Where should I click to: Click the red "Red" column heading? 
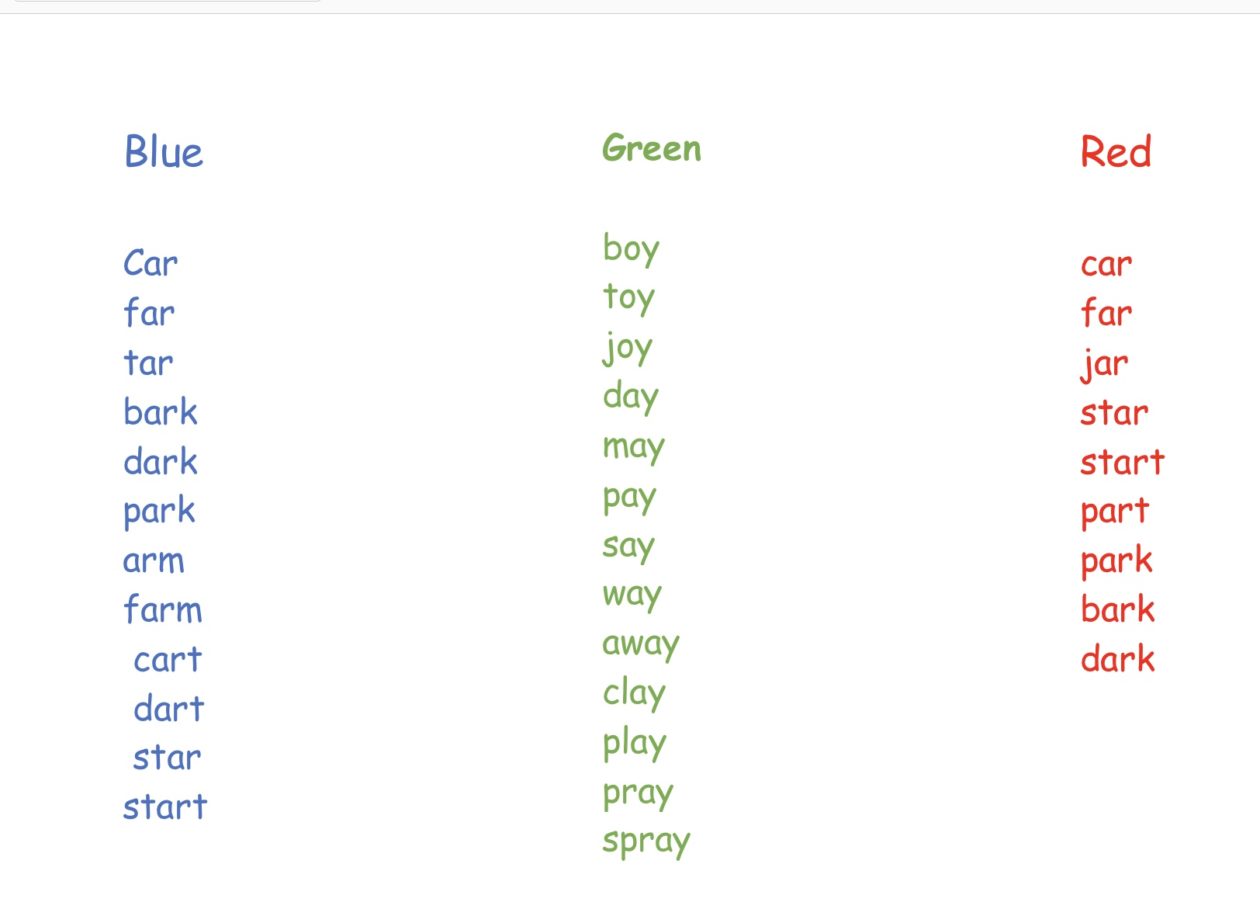pyautogui.click(x=1115, y=152)
